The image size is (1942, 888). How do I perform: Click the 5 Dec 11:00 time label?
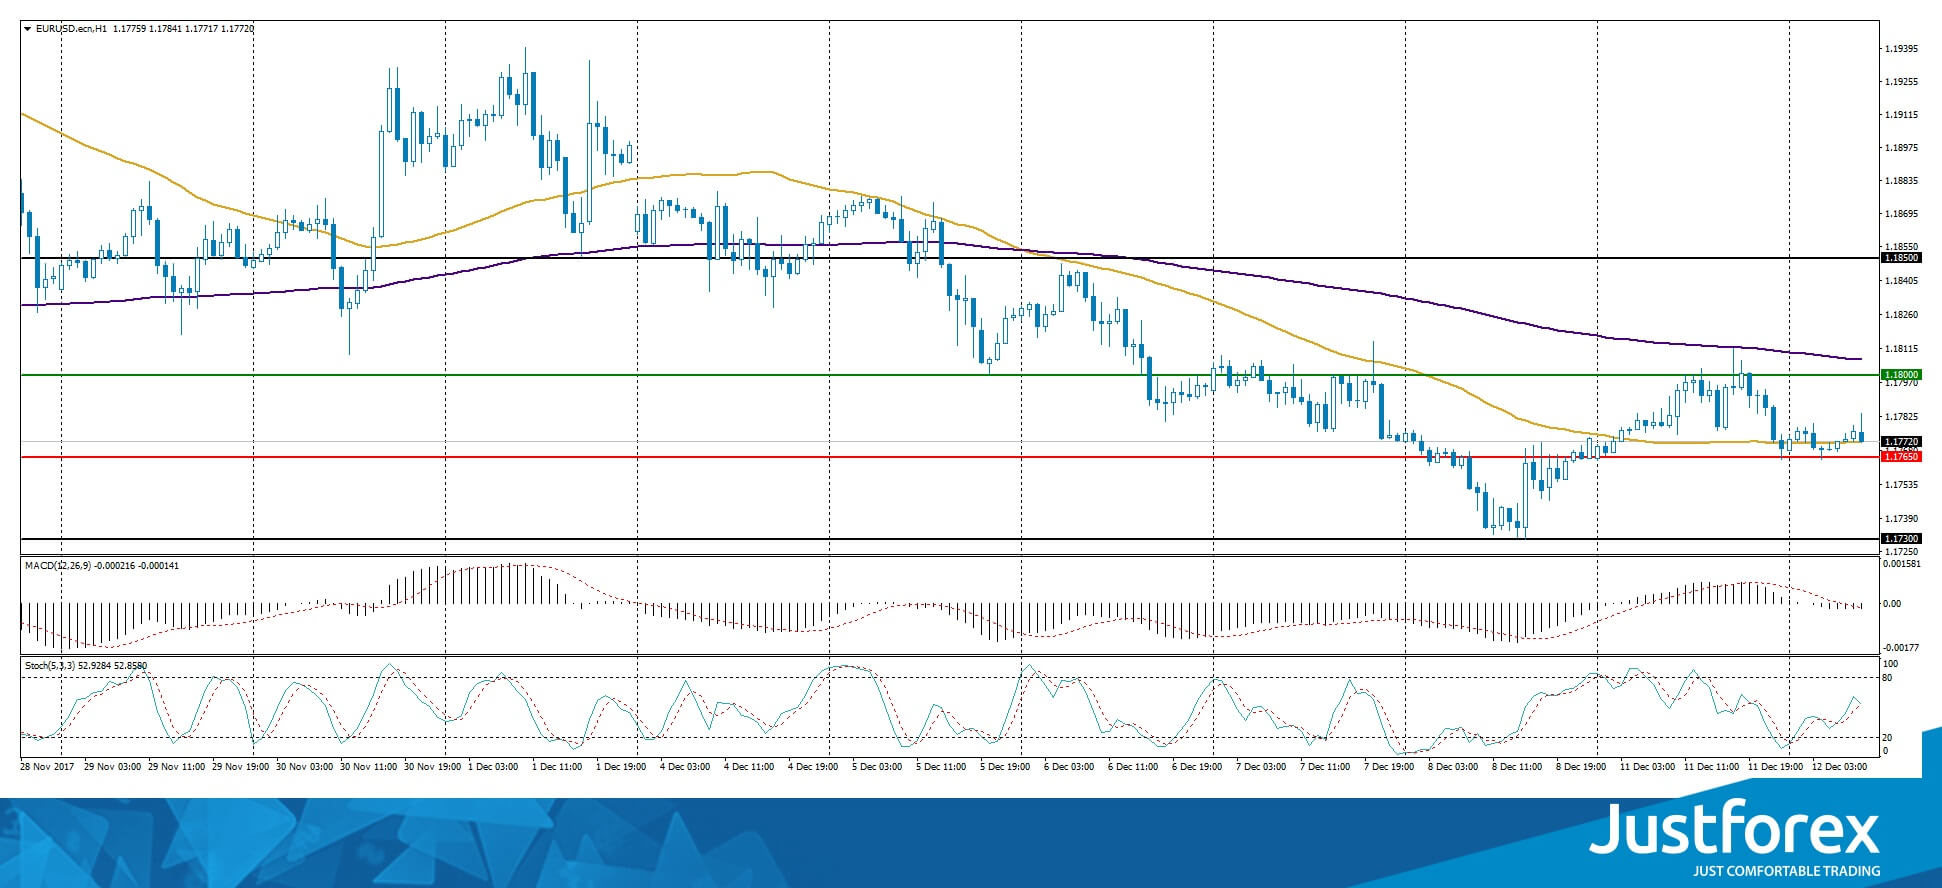tap(941, 767)
